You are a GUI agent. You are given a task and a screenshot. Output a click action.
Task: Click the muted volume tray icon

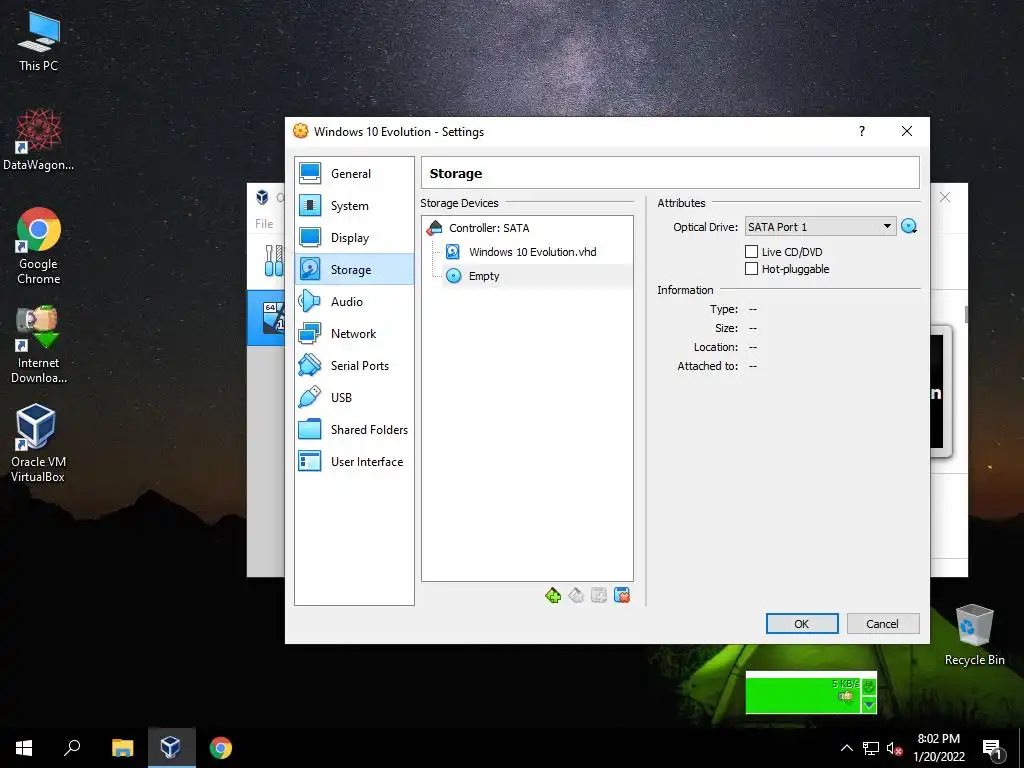pyautogui.click(x=894, y=749)
